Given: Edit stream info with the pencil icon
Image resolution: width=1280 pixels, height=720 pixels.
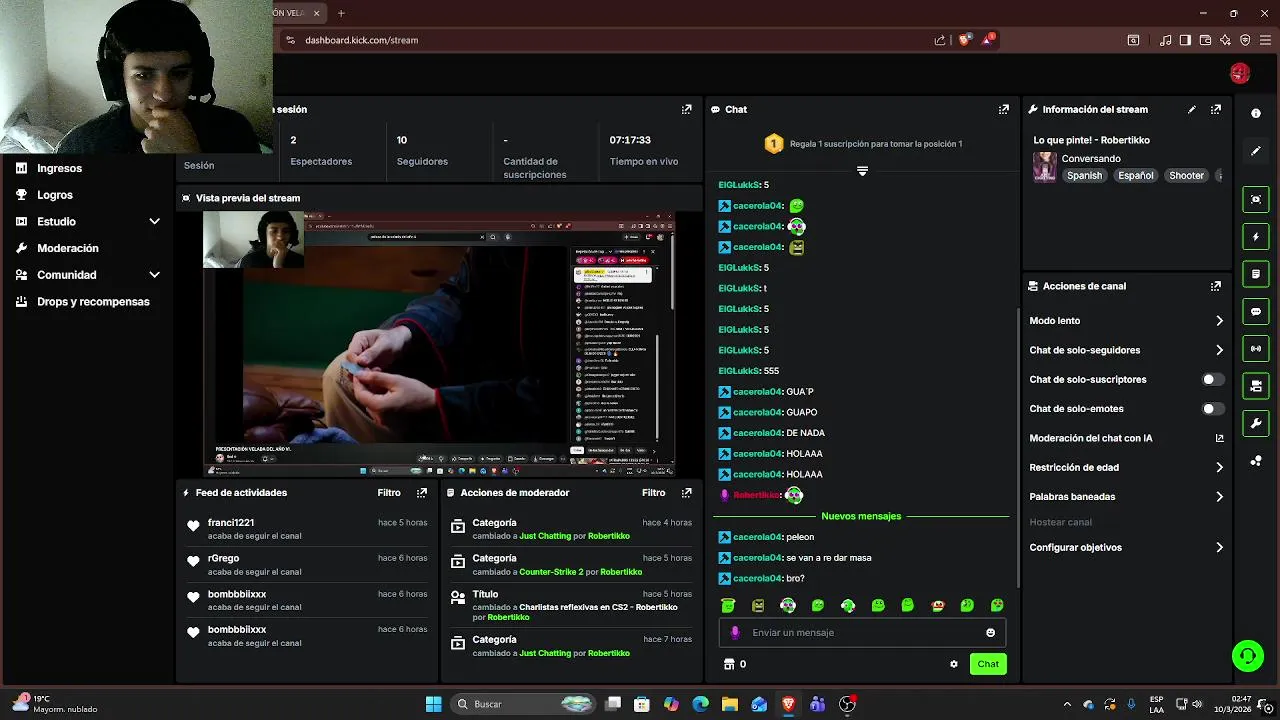Looking at the screenshot, I should tap(1192, 110).
